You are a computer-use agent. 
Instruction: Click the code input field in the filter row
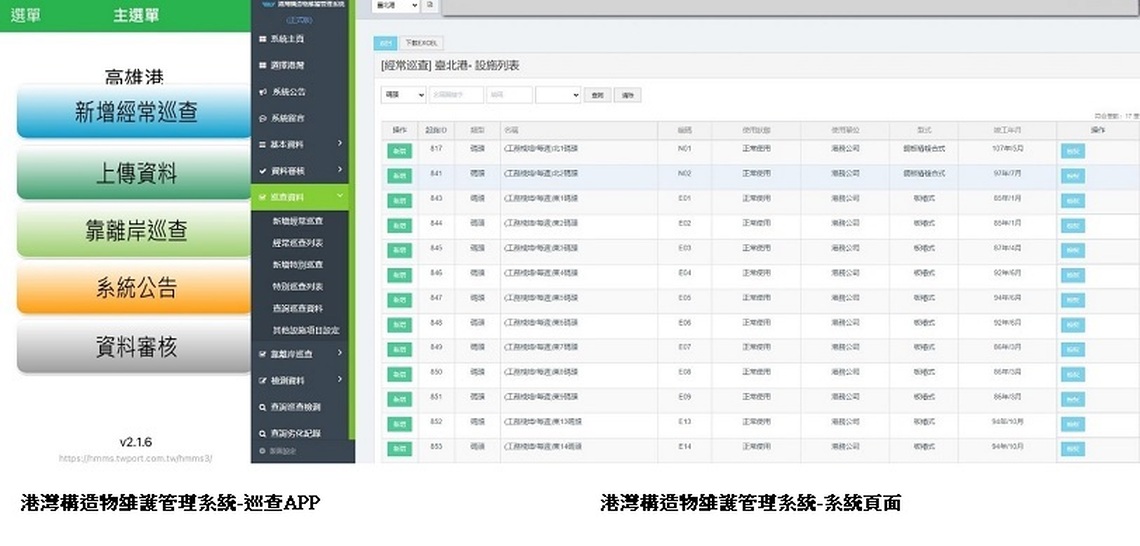click(510, 95)
